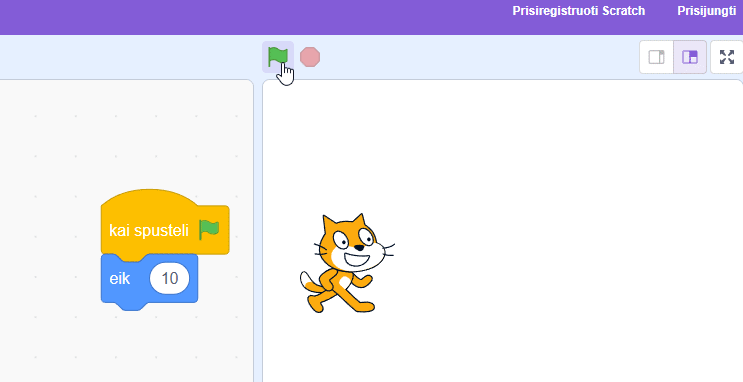Open the Prisijungti sign-in link
743x382 pixels.
707,11
